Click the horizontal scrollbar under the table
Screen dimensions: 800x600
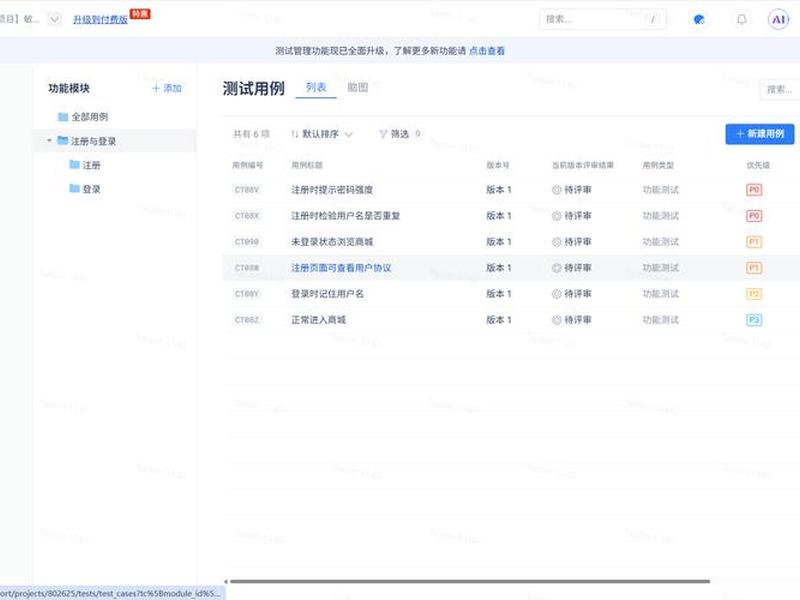point(469,581)
